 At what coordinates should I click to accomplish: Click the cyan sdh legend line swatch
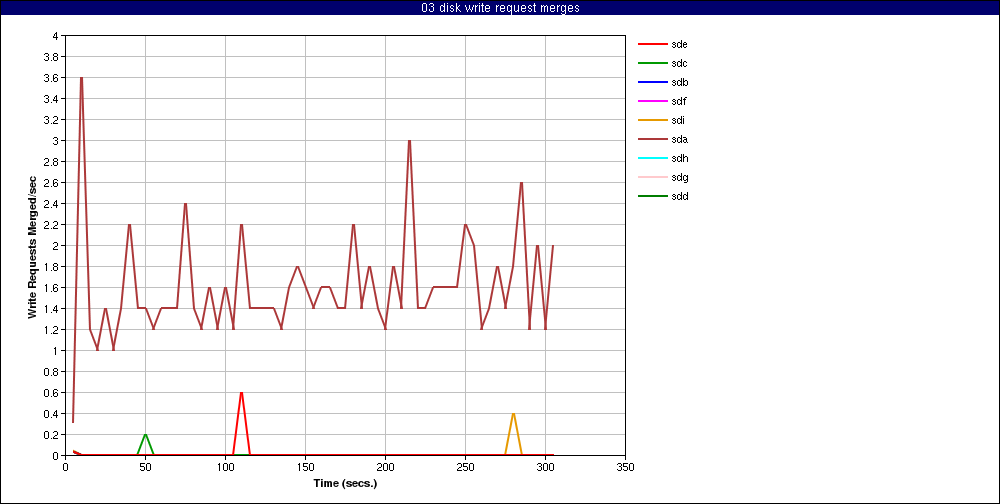652,158
